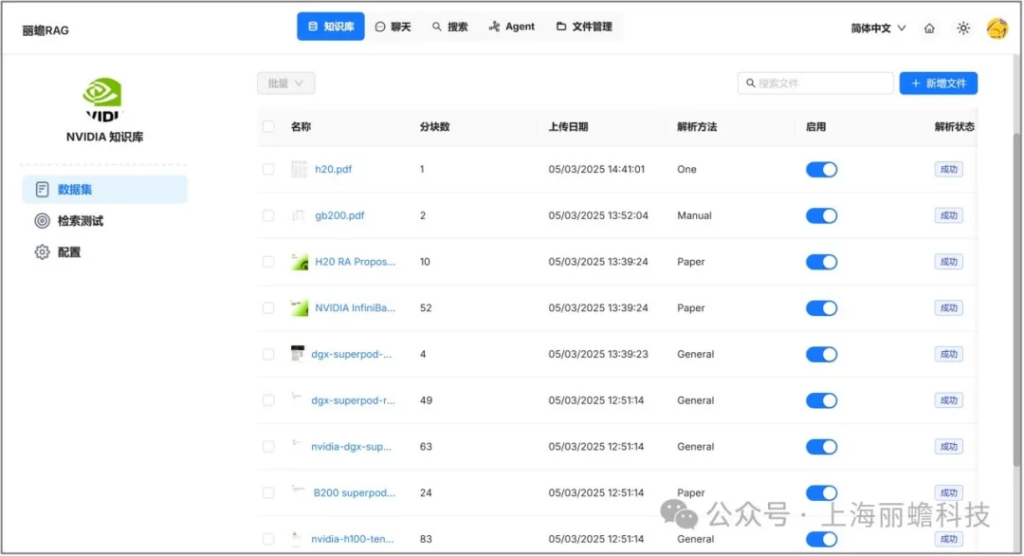Disable the gb200.pdf enable toggle
The height and width of the screenshot is (556, 1024).
tap(822, 216)
